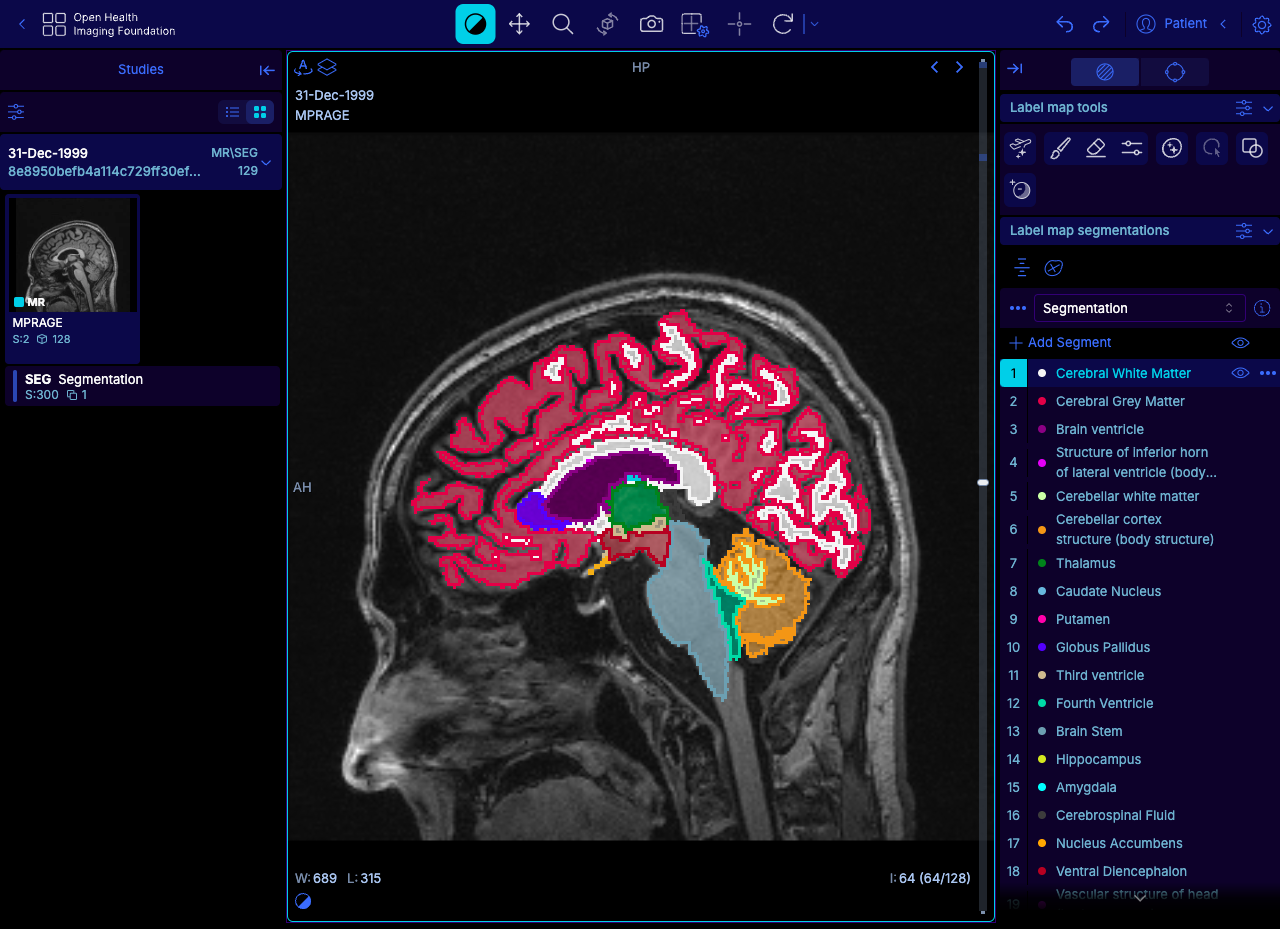Select the sparkle circle marker tool
This screenshot has height=929, width=1280.
pos(1172,149)
